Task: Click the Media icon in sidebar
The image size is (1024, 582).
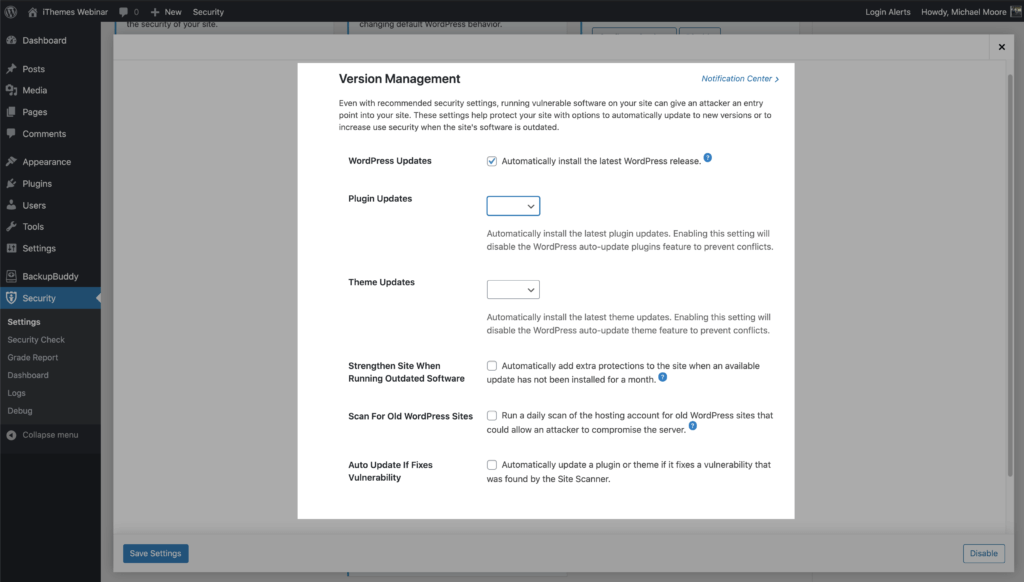Action: (x=11, y=90)
